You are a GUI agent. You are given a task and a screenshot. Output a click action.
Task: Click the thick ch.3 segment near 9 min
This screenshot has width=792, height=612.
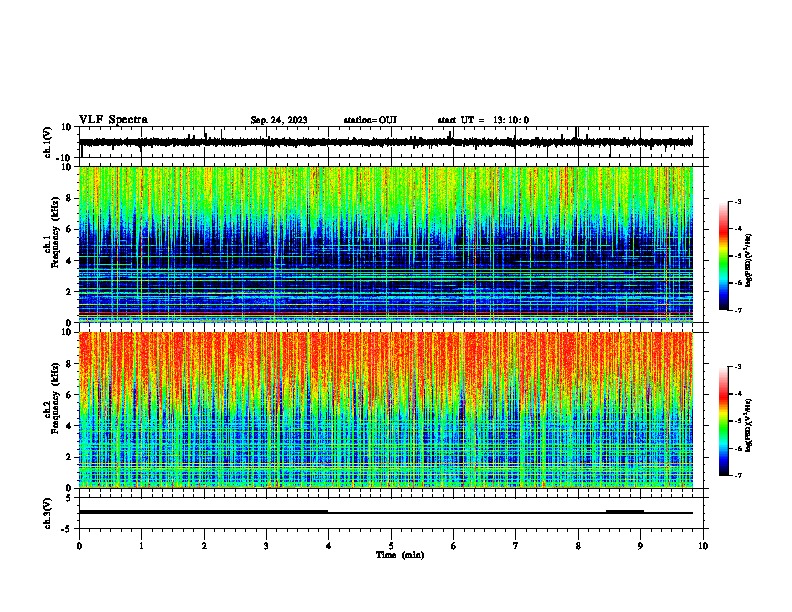625,512
